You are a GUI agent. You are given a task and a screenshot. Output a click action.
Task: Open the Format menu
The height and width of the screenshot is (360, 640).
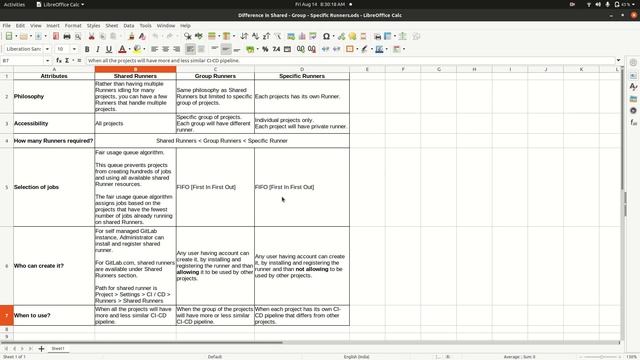(73, 25)
